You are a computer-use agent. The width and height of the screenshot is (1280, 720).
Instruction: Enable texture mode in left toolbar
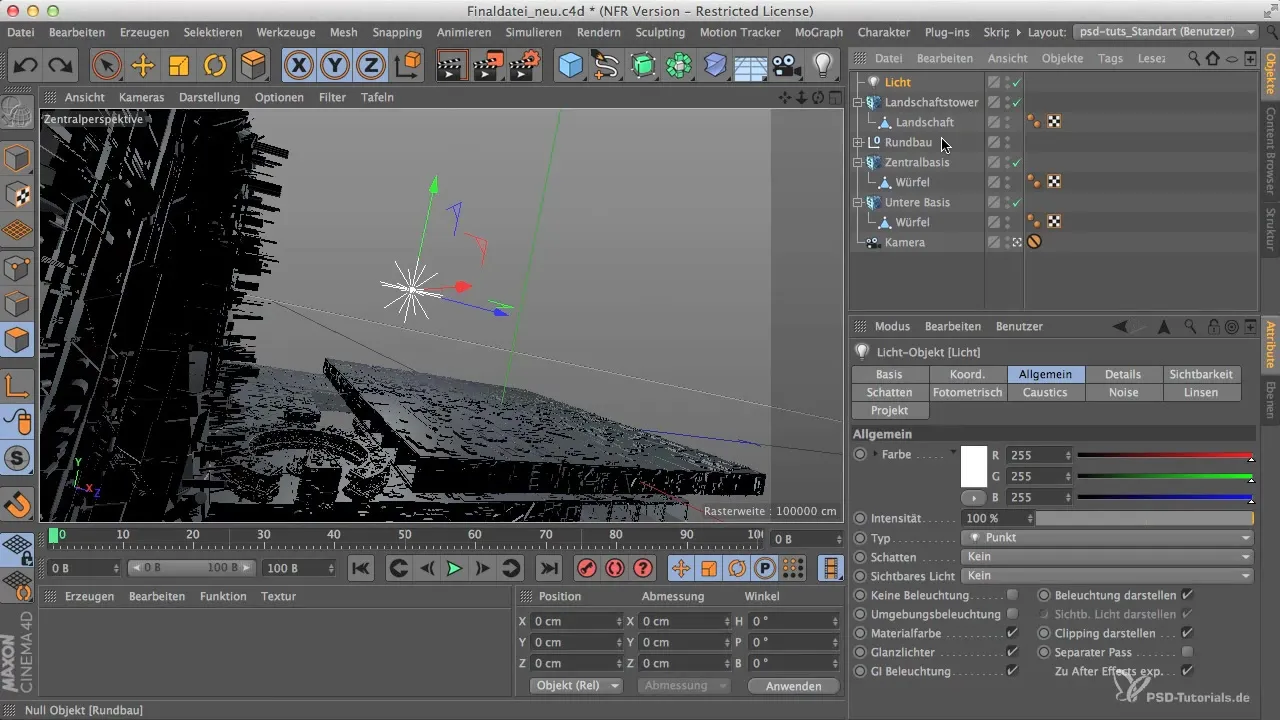click(18, 196)
